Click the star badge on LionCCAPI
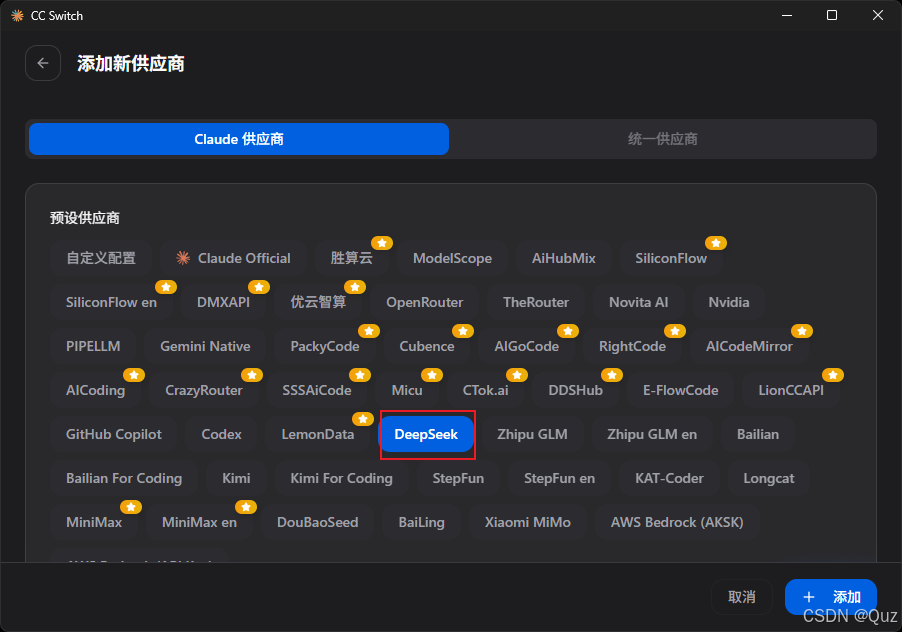 point(833,375)
